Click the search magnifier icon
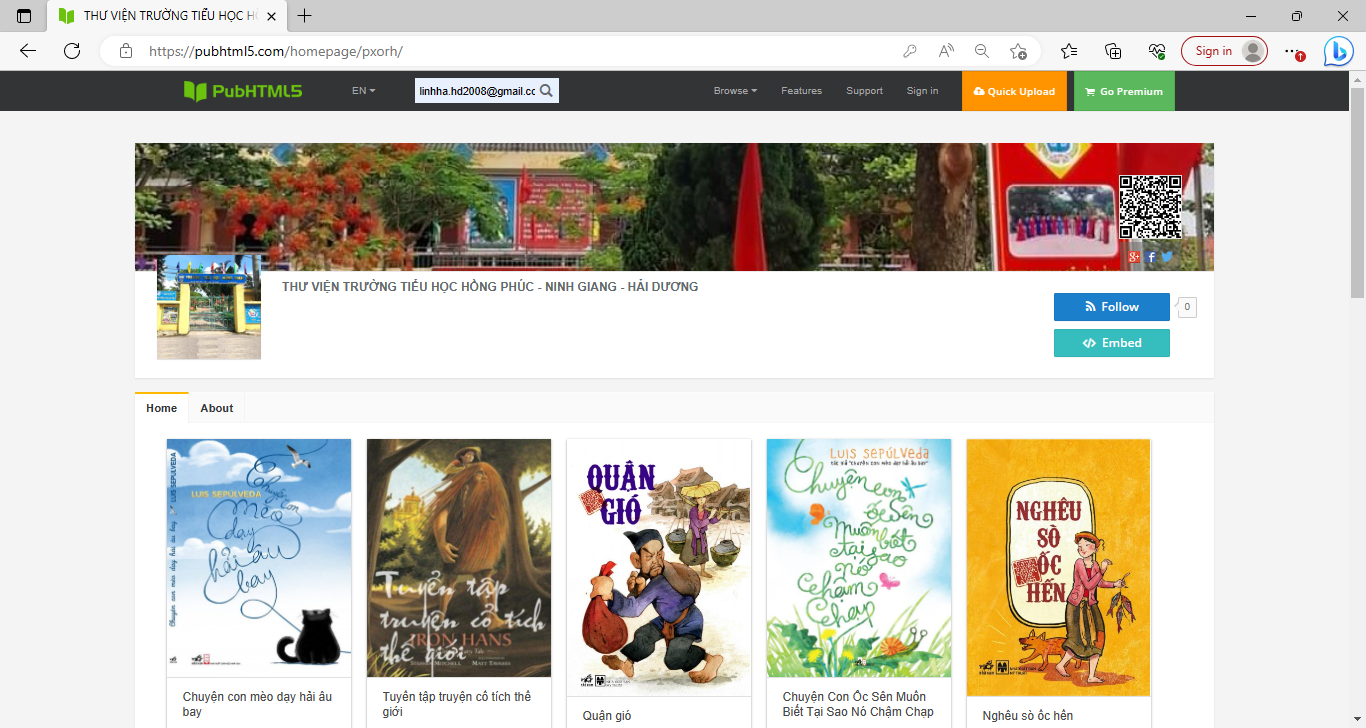 pyautogui.click(x=547, y=91)
